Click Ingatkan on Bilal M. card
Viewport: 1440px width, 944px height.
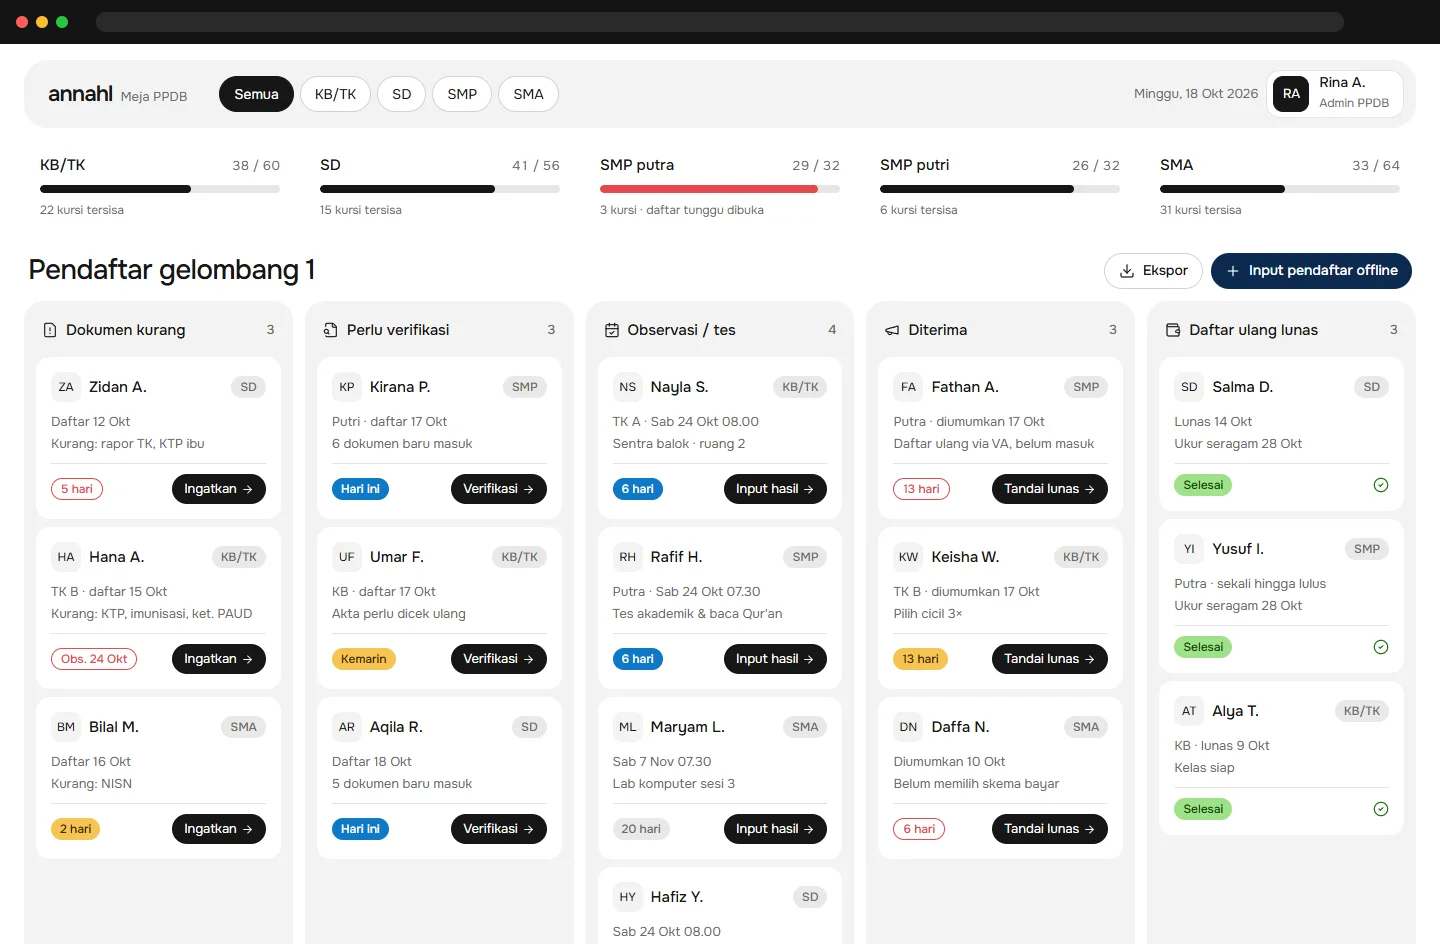(x=218, y=829)
